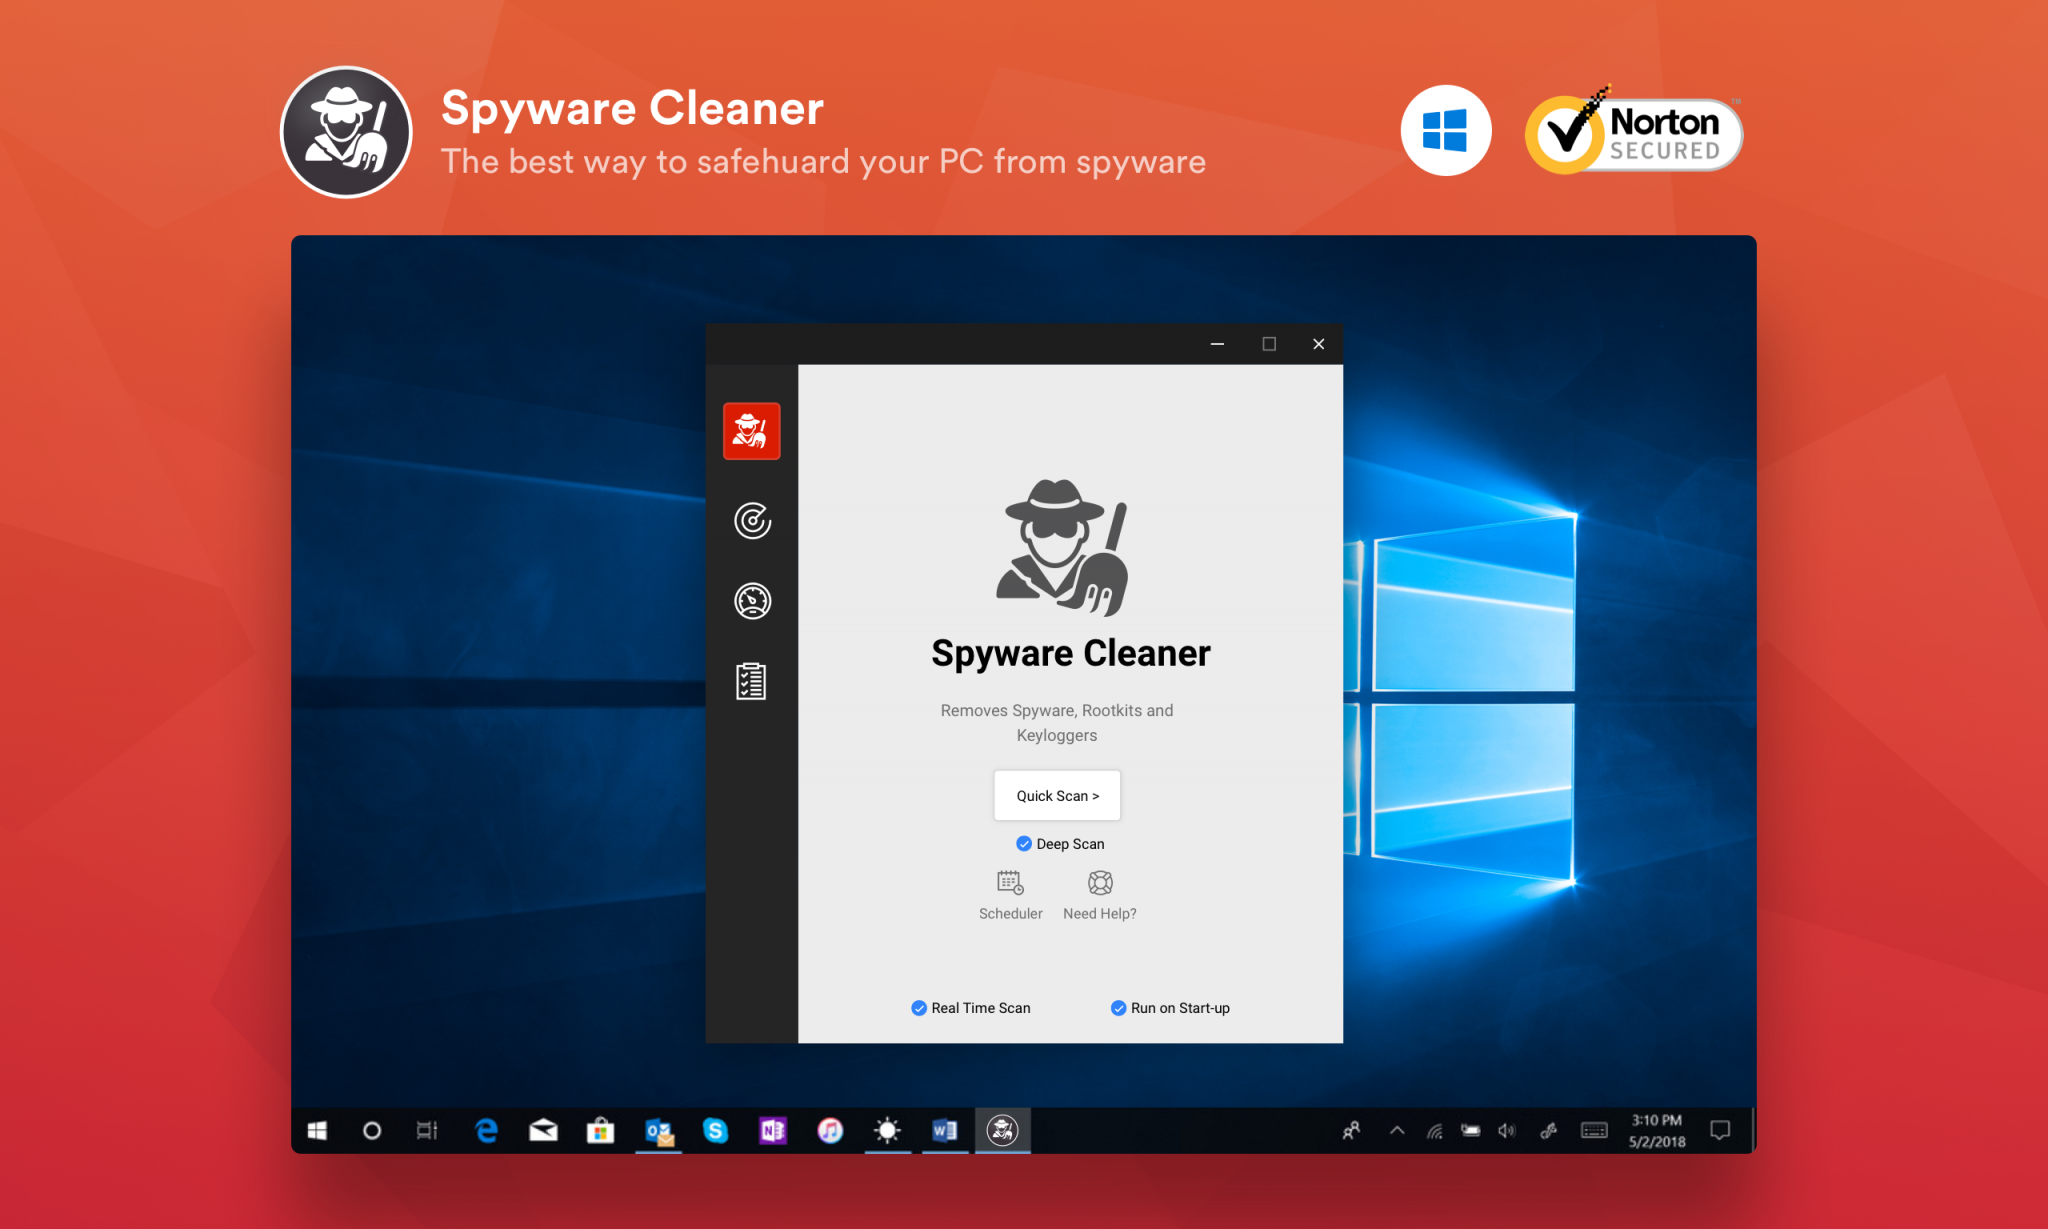Image resolution: width=2048 pixels, height=1229 pixels.
Task: Open the Action Center notifications icon
Action: (1720, 1131)
